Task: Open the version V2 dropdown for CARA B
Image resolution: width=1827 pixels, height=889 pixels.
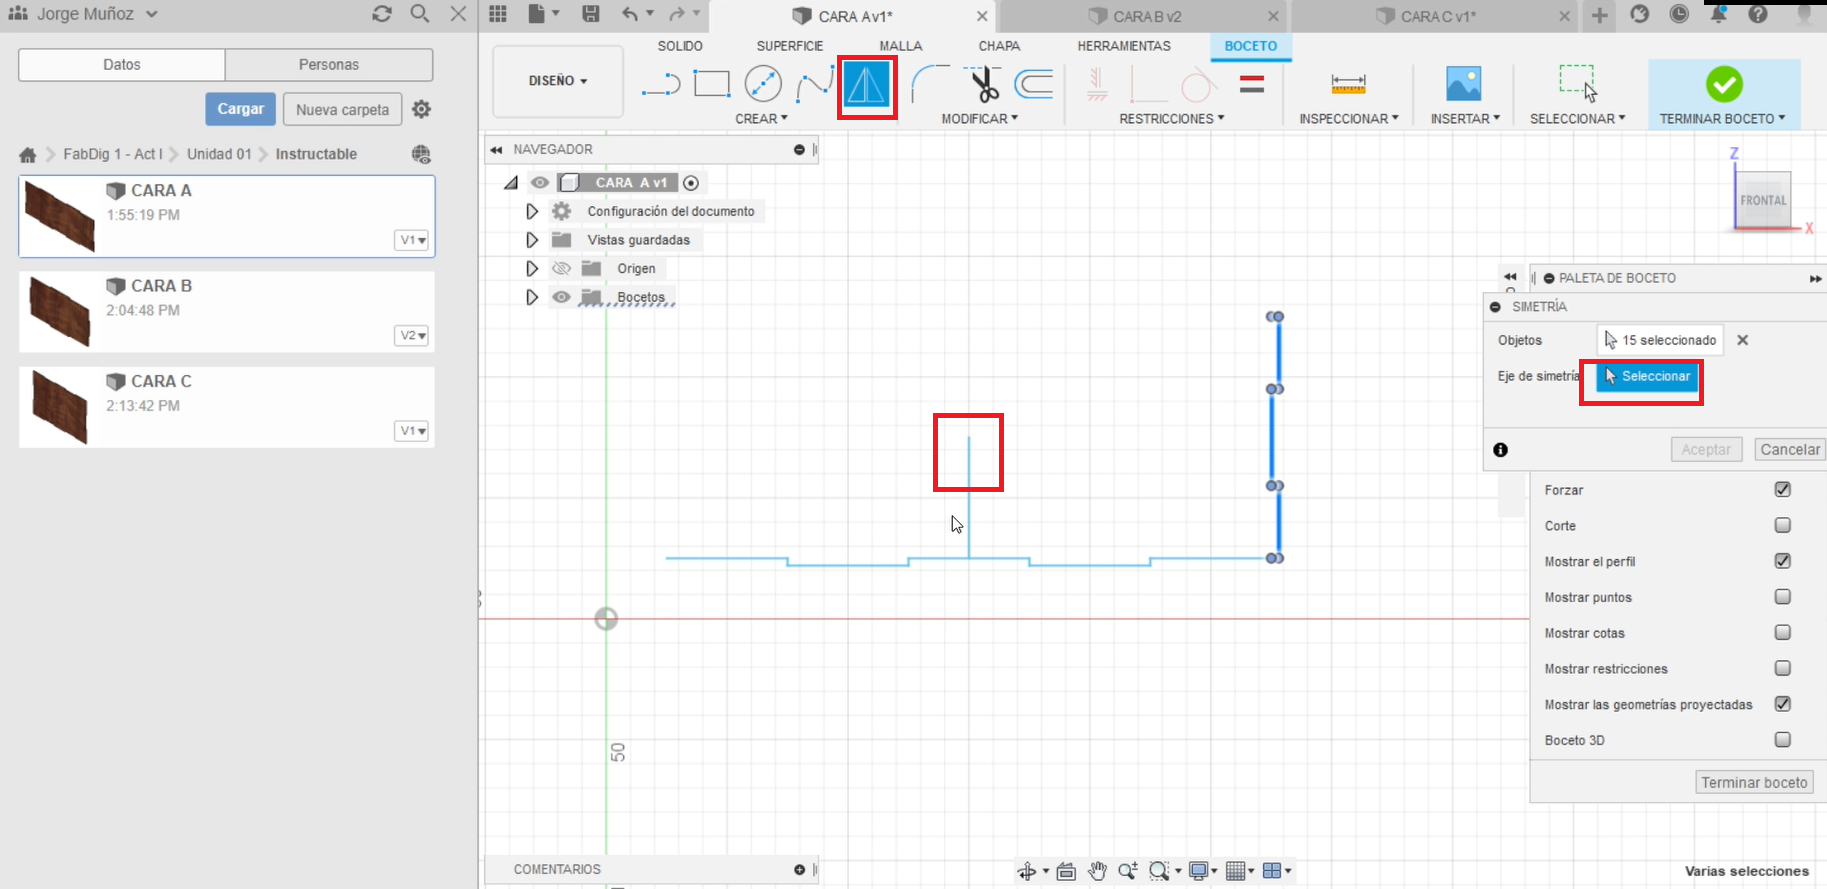Action: 412,335
